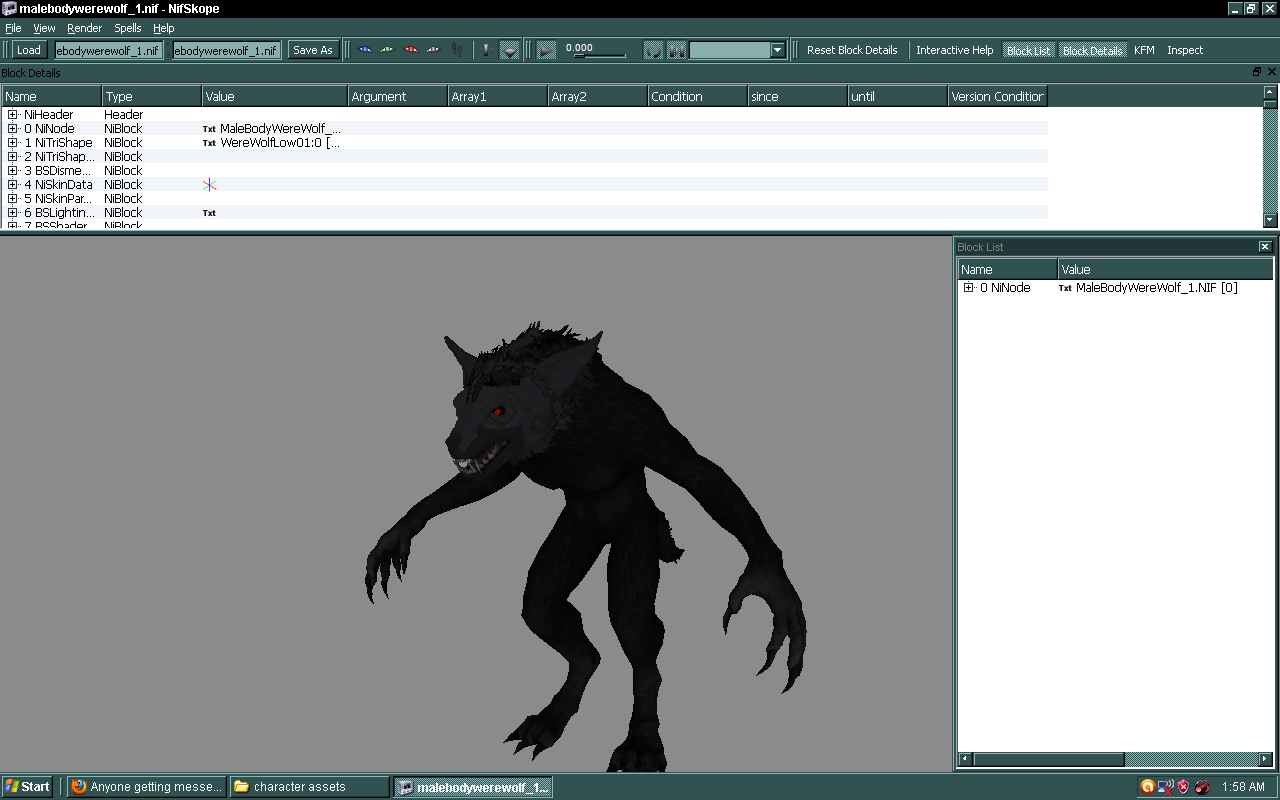
Task: Click the green eye view icon
Action: (x=387, y=50)
